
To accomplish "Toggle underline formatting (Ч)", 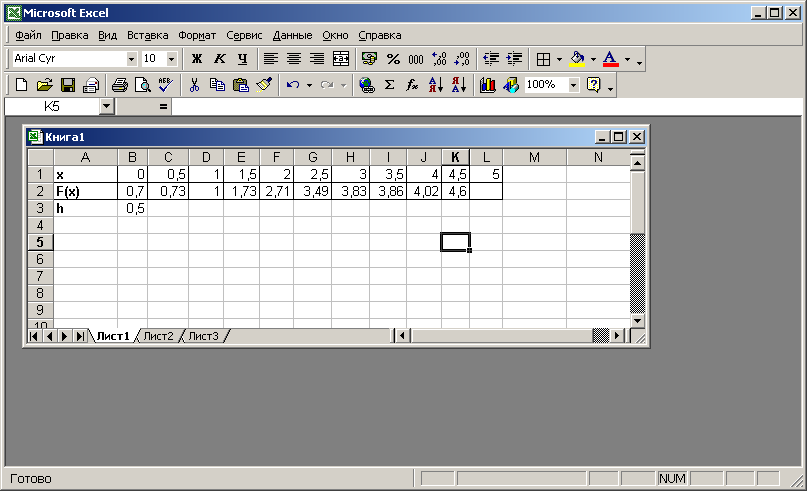I will click(x=242, y=59).
